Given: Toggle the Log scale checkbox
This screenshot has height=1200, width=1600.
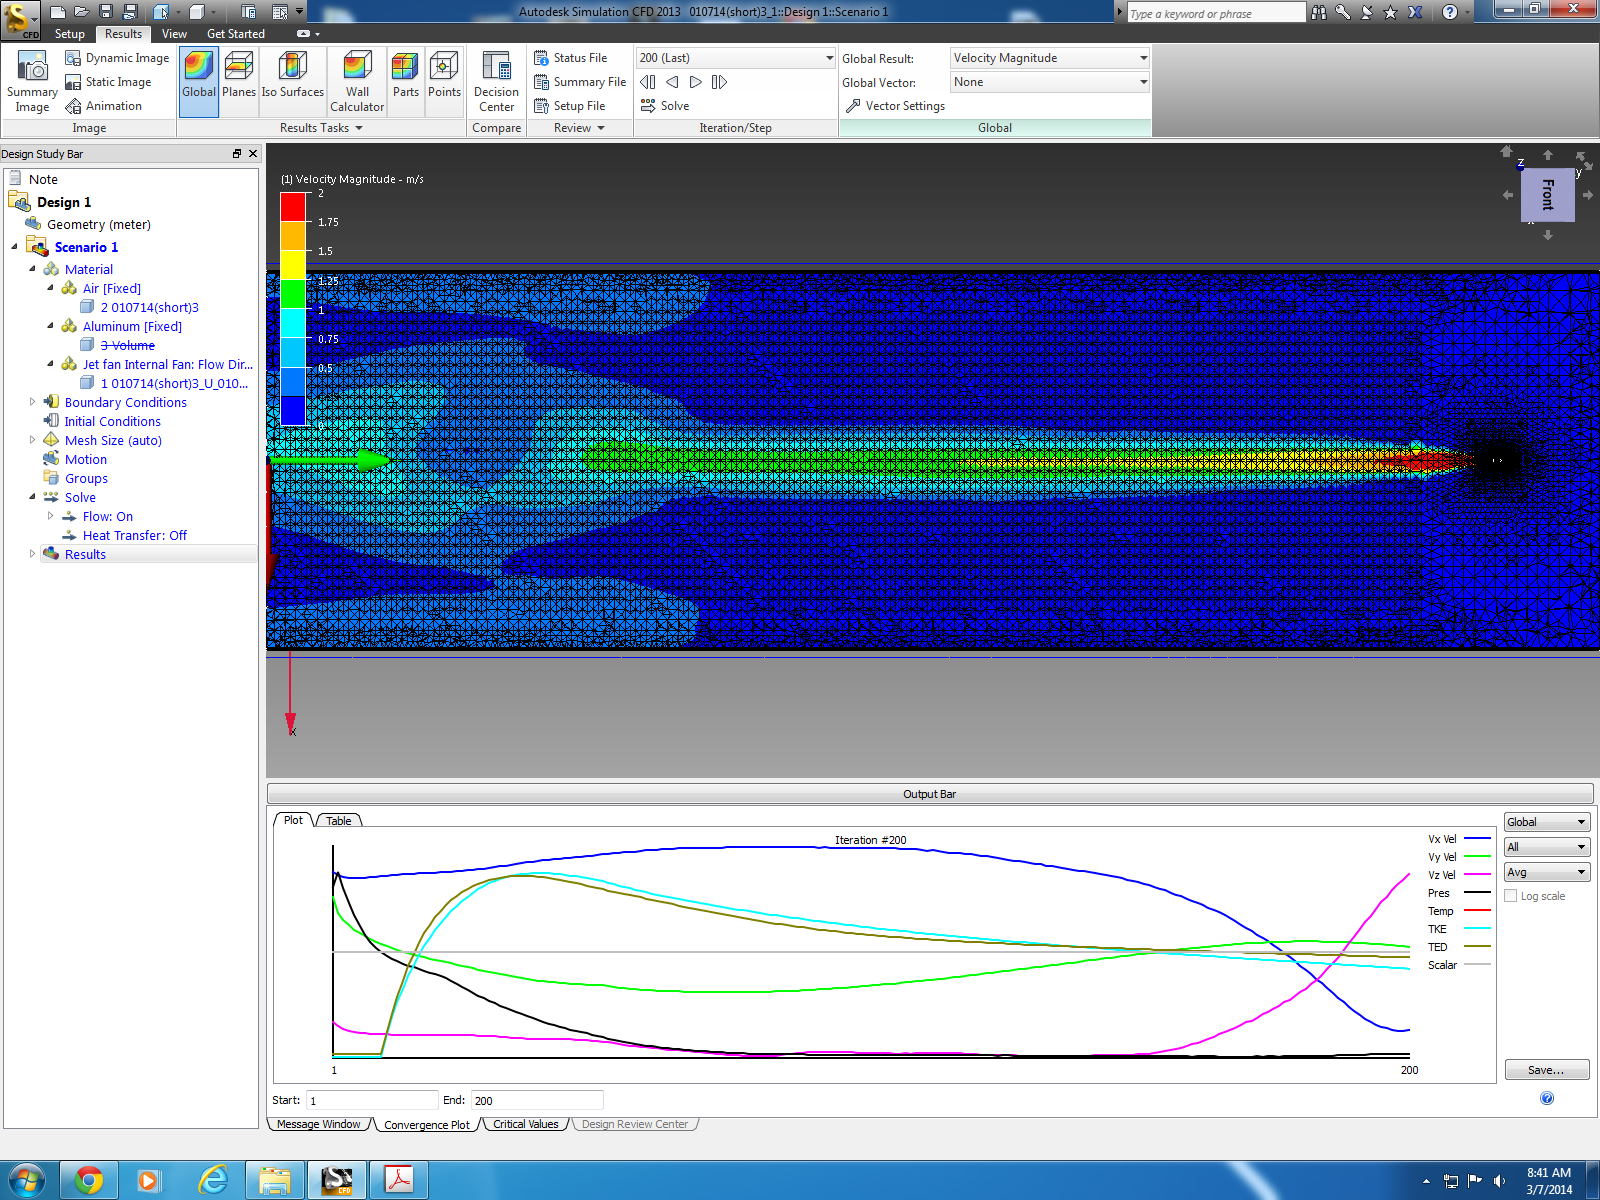Looking at the screenshot, I should click(x=1511, y=896).
